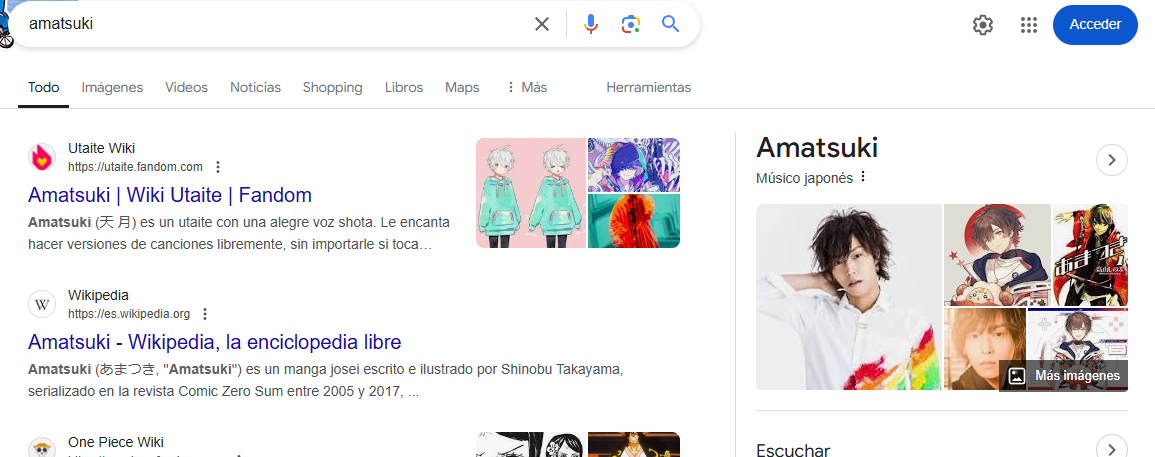Click Más imágenes on the photo panel
This screenshot has width=1155, height=457.
(1064, 376)
